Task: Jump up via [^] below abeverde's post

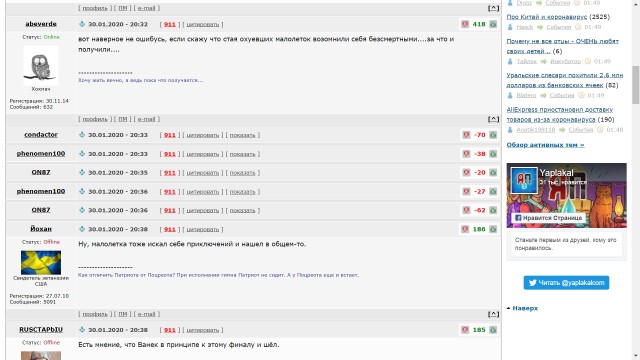Action: pos(493,119)
